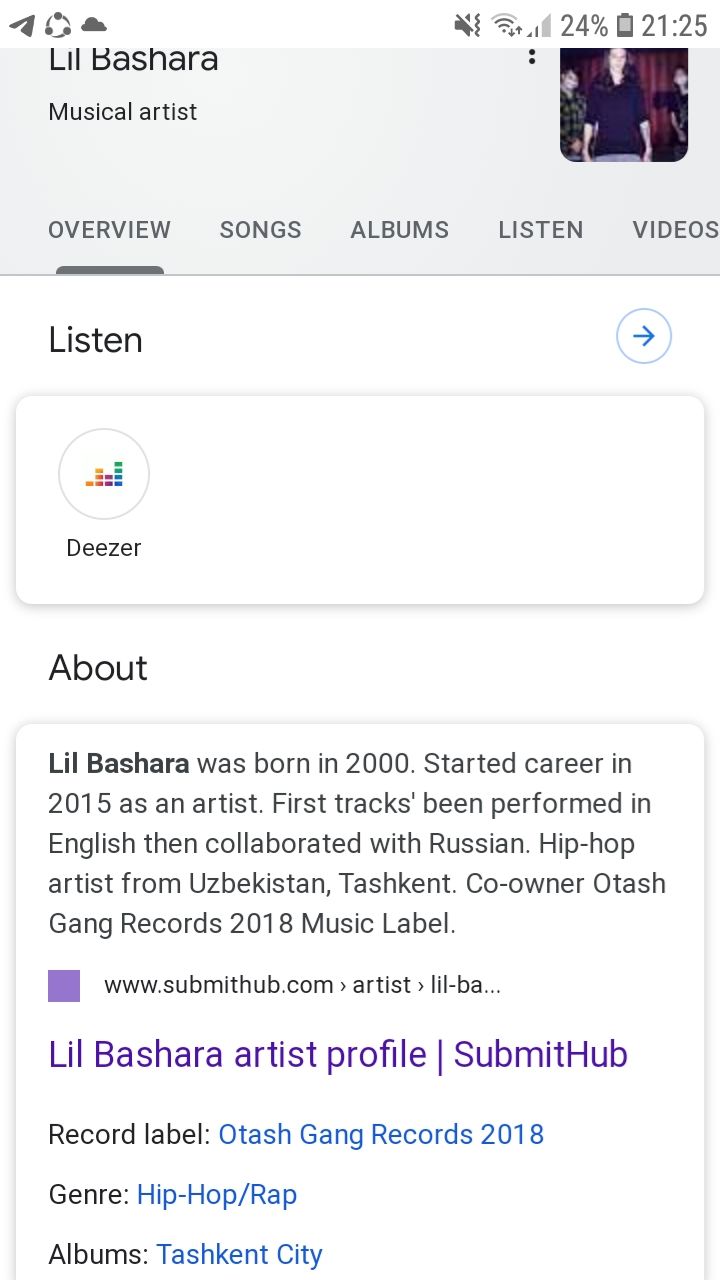Open the Tashkent City album link
Viewport: 720px width, 1280px height.
(240, 1254)
